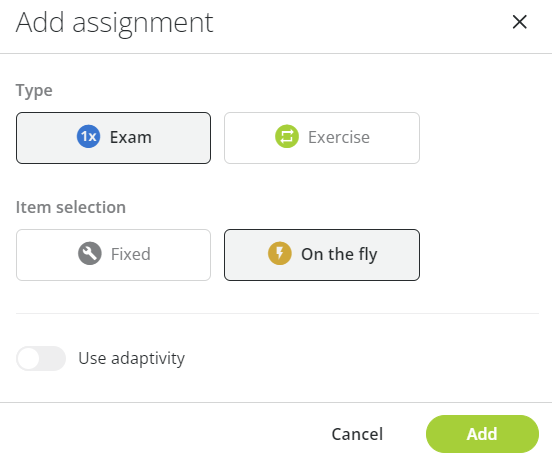This screenshot has width=552, height=455.
Task: Click the Type section label
Action: (34, 91)
